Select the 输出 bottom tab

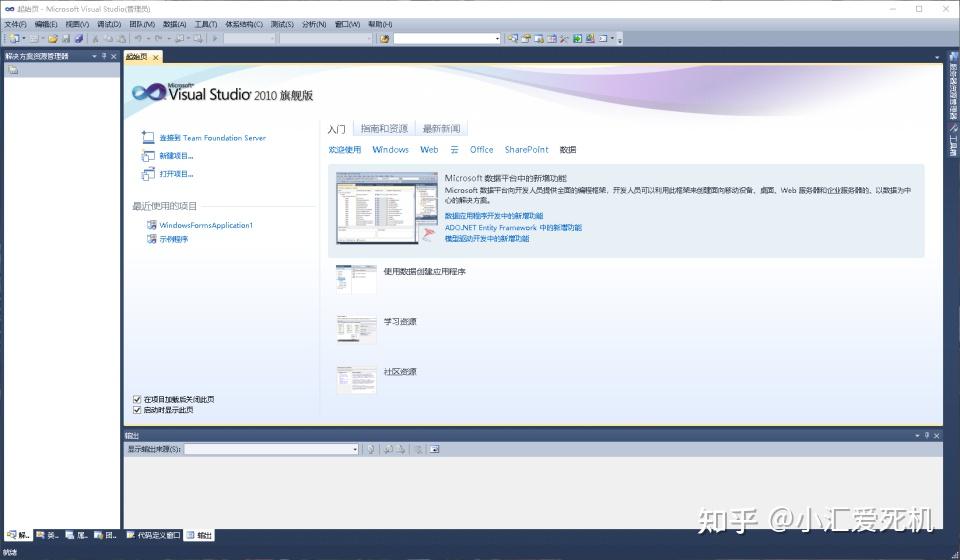click(x=200, y=535)
